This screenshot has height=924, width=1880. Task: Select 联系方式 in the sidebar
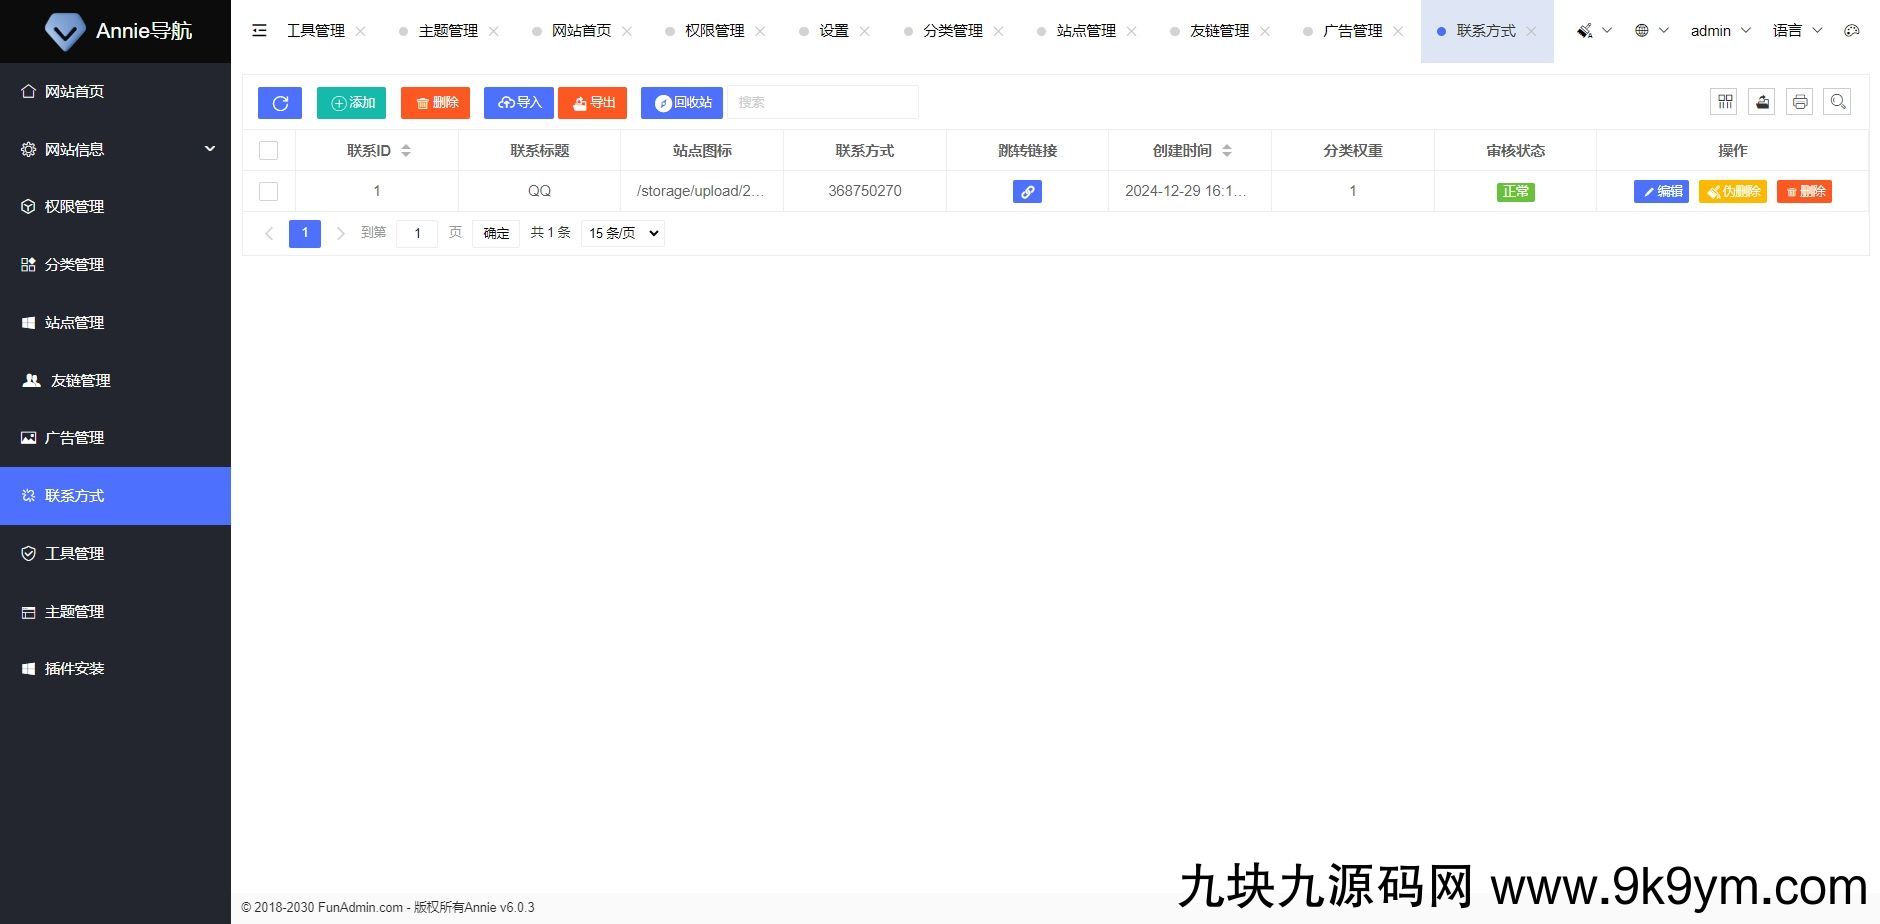click(x=115, y=495)
